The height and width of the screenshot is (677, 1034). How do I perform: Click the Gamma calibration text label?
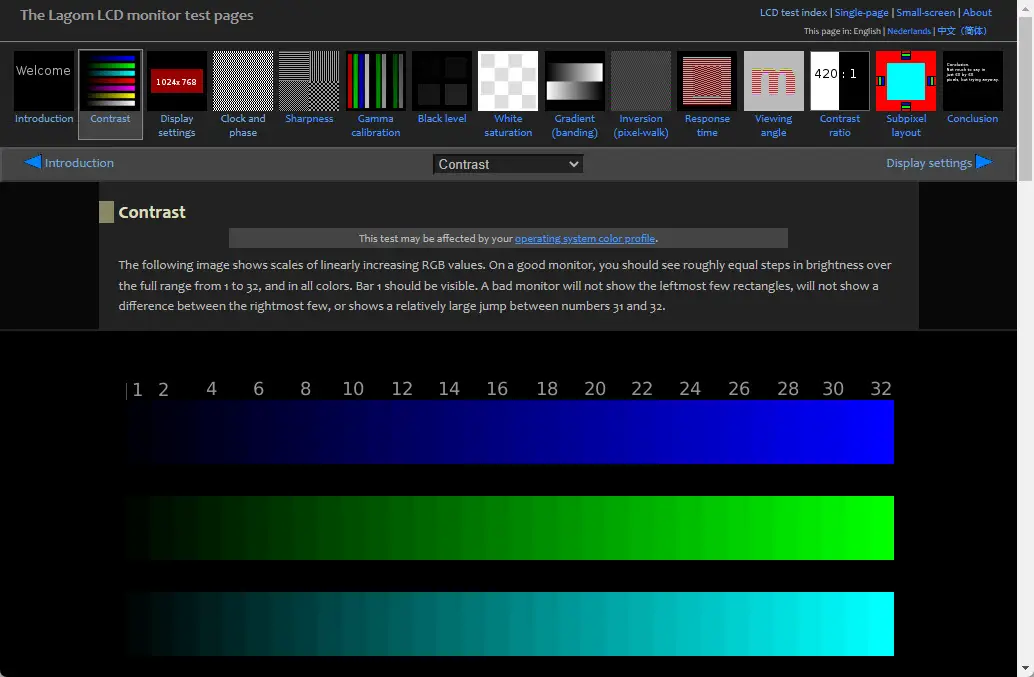click(375, 125)
